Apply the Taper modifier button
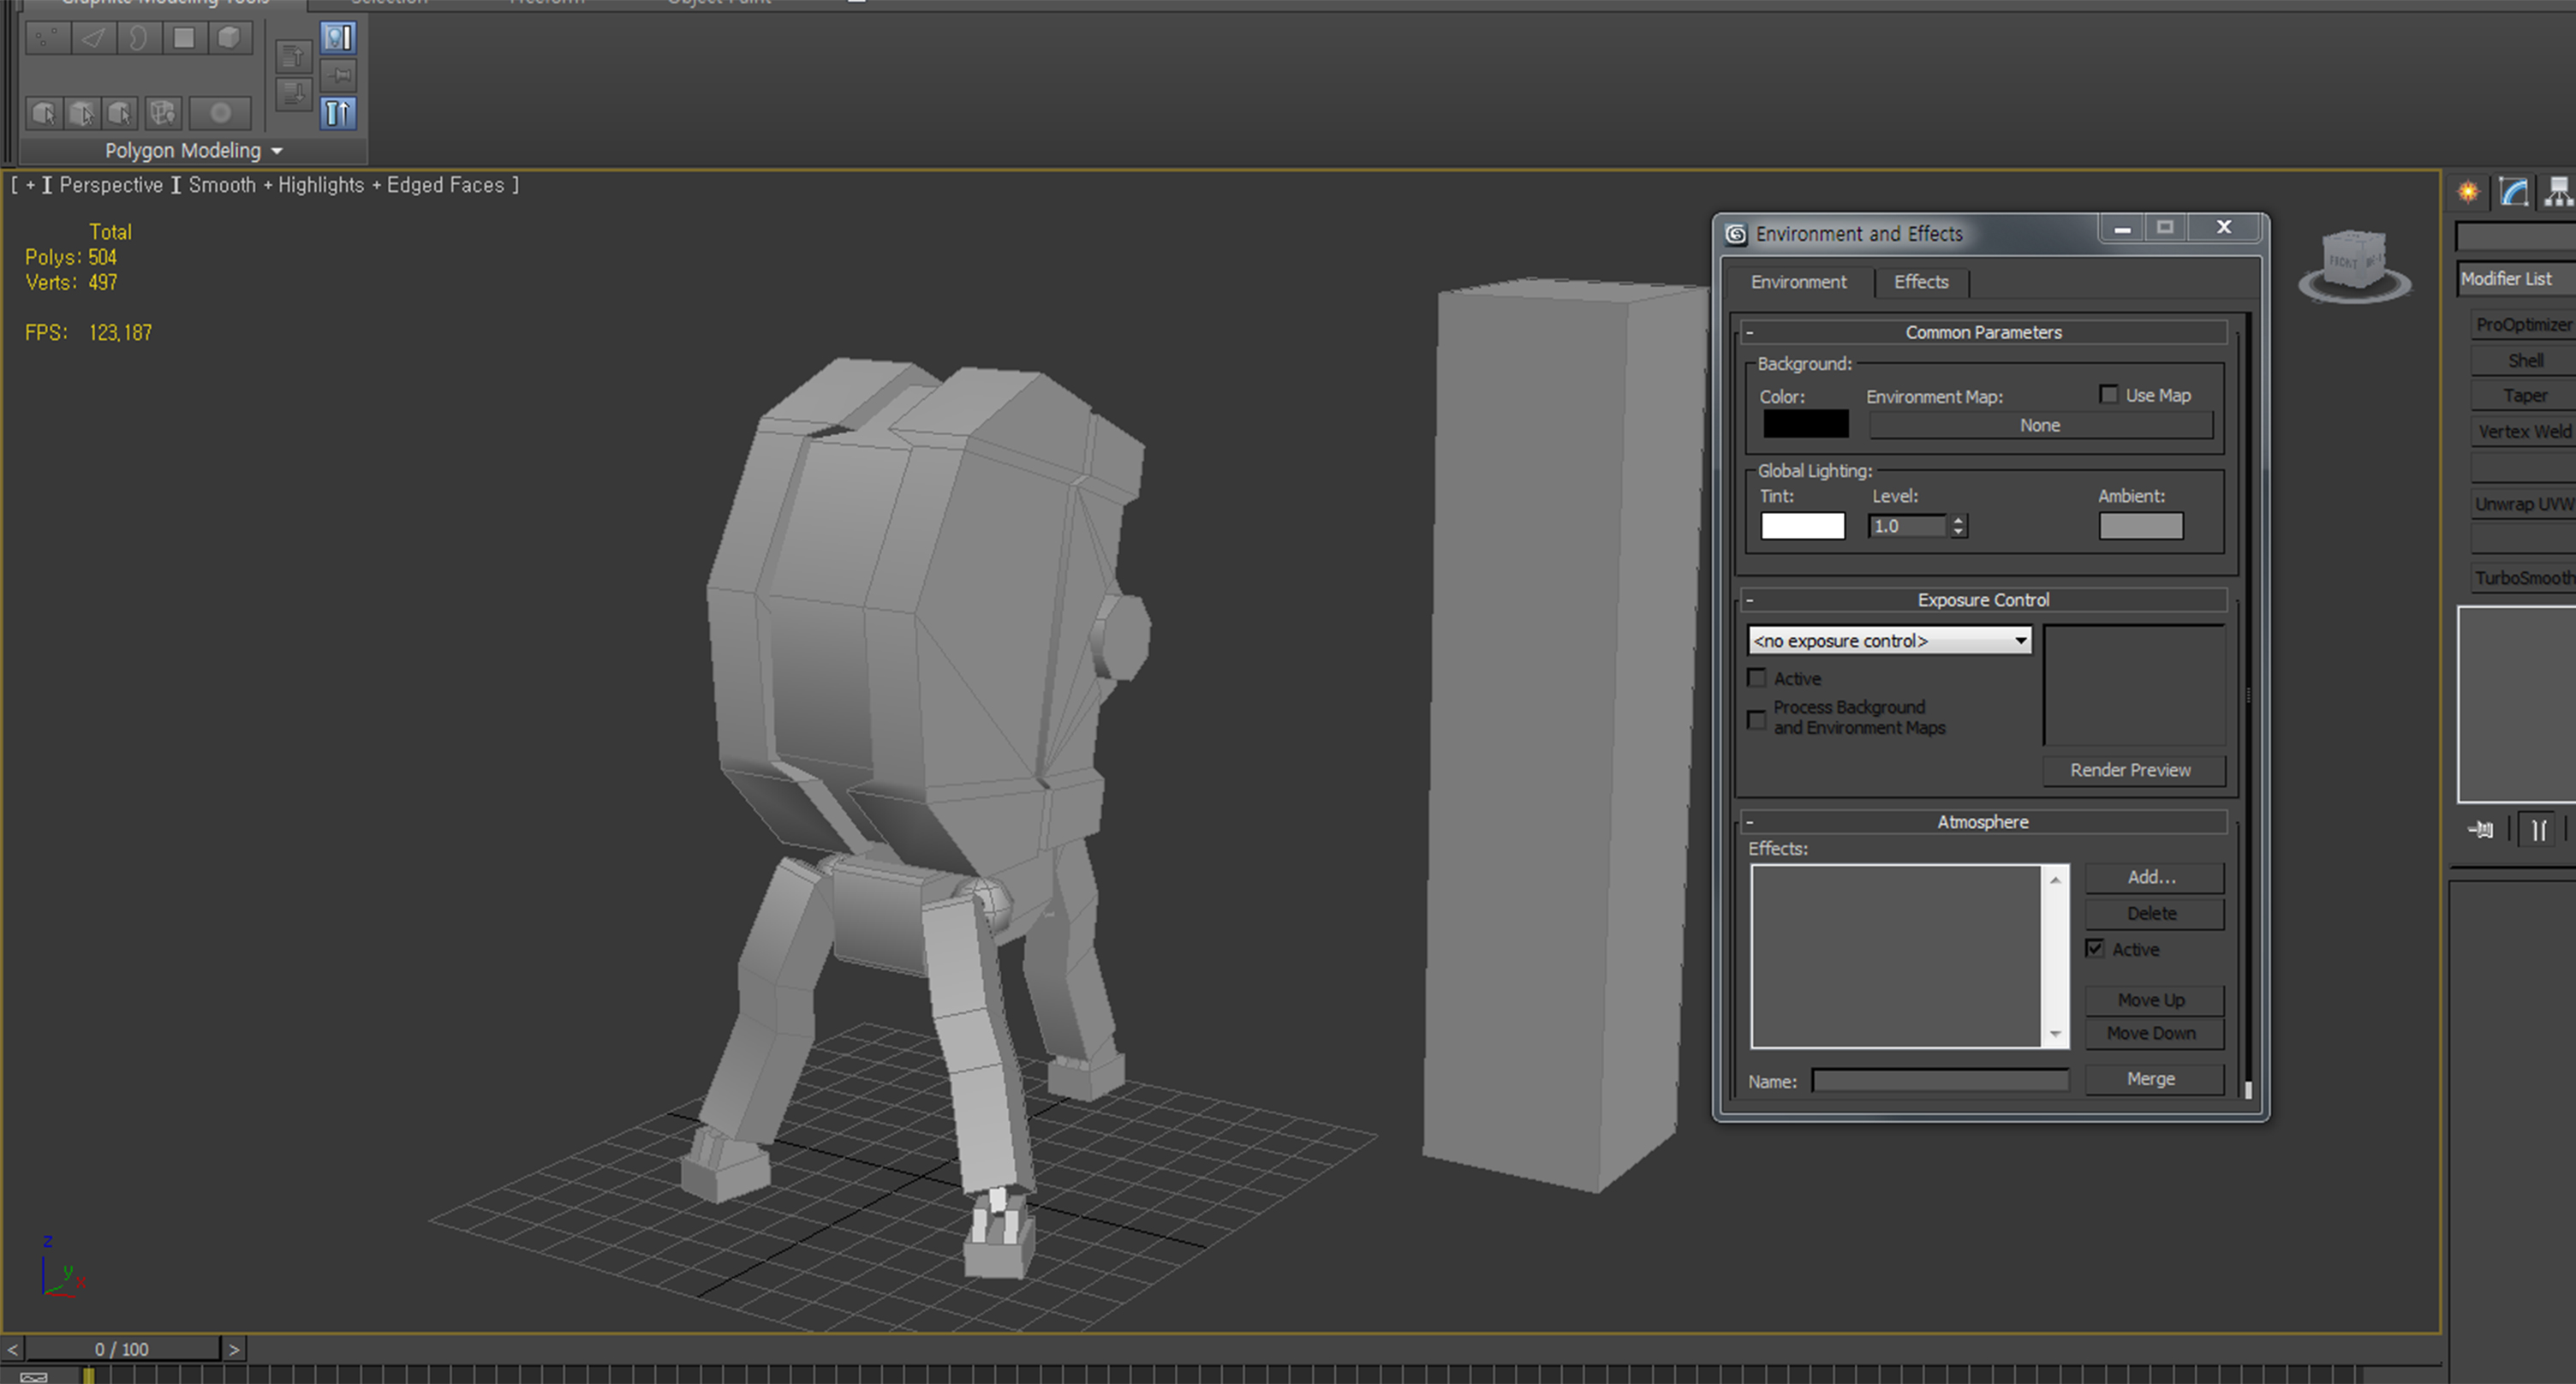 tap(2523, 396)
